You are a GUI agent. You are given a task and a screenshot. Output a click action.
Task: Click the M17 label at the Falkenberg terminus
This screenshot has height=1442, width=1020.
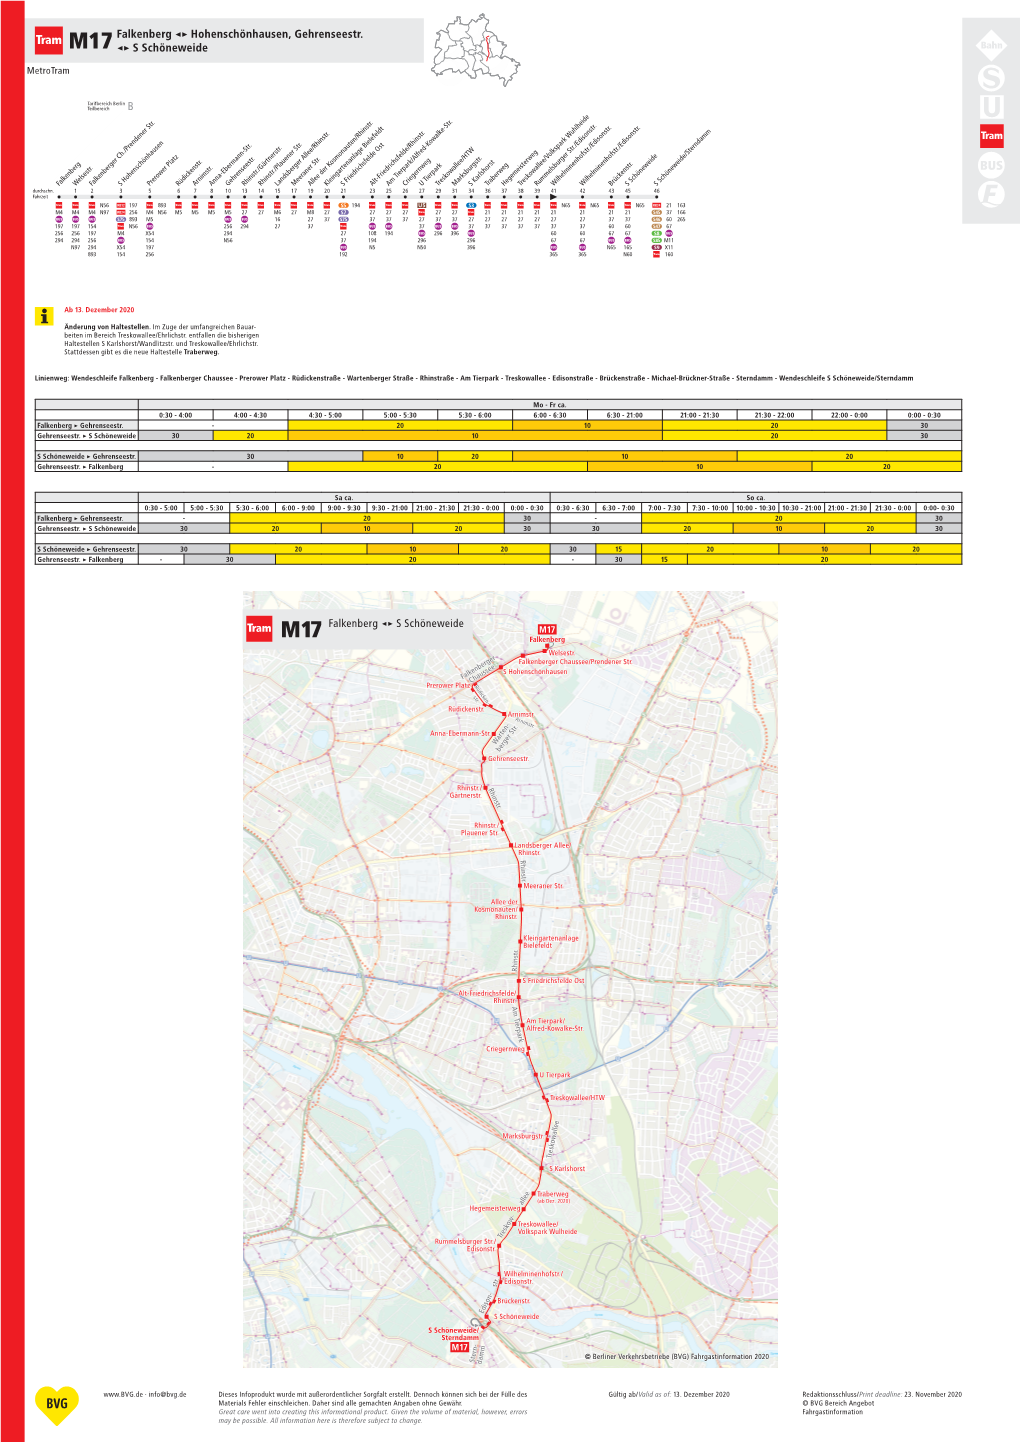coord(547,630)
